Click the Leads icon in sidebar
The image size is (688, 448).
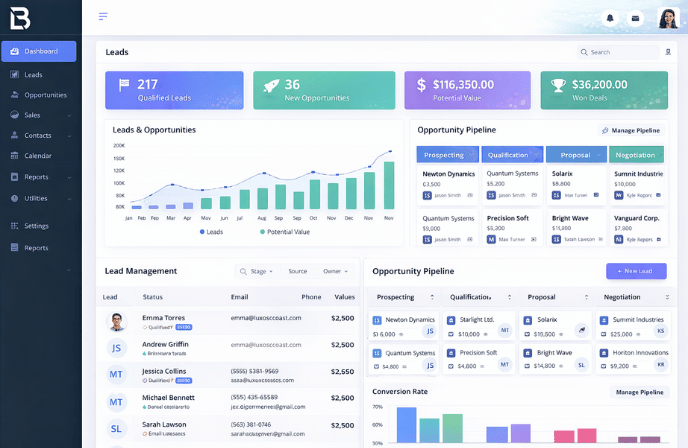point(14,75)
